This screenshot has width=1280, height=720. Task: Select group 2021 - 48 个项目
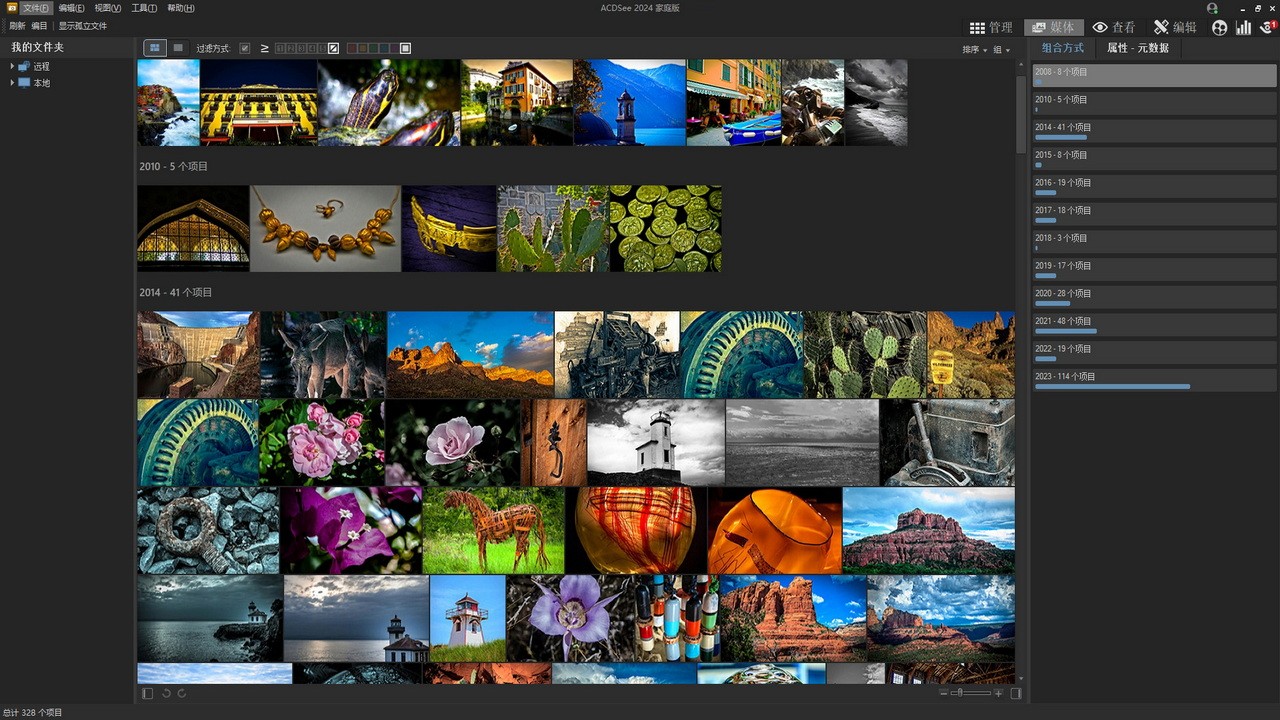pos(1154,324)
